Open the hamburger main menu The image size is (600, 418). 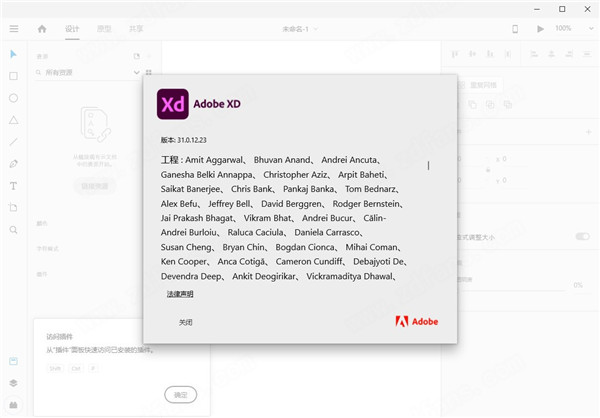tap(14, 29)
